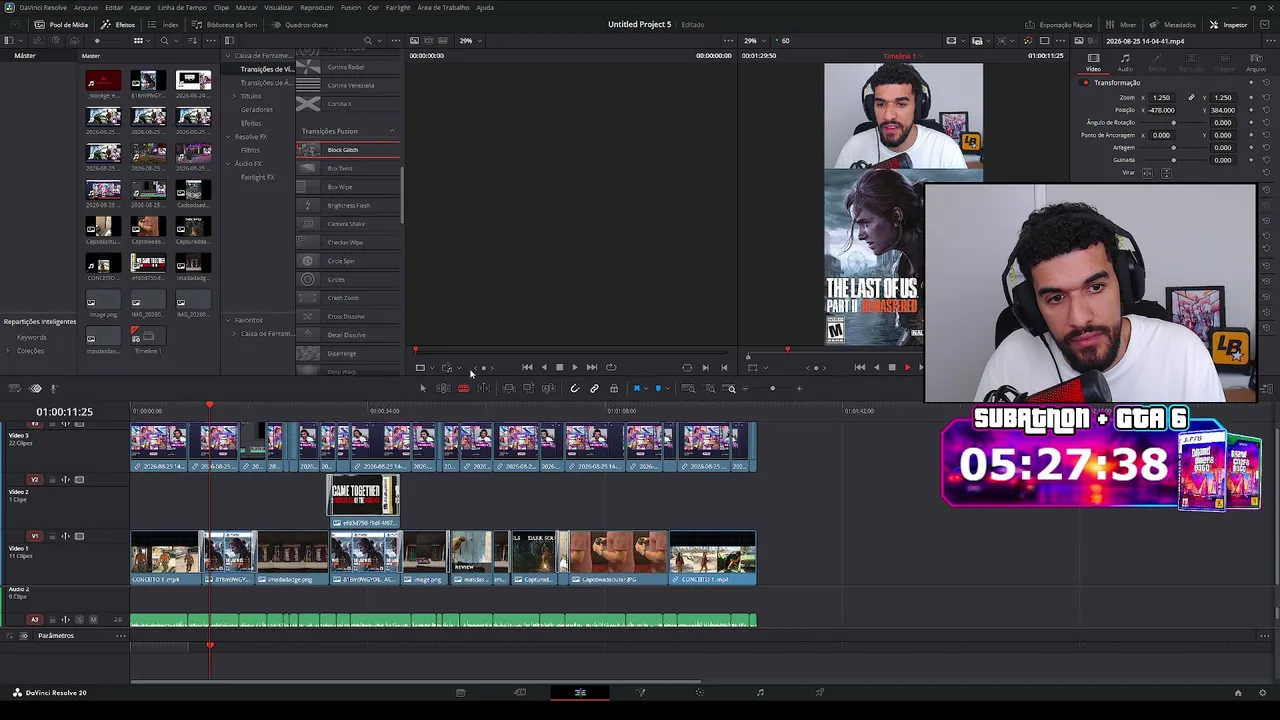Select the CAME TOGETHER clip on Video 2
Viewport: 1280px width, 720px height.
point(364,500)
